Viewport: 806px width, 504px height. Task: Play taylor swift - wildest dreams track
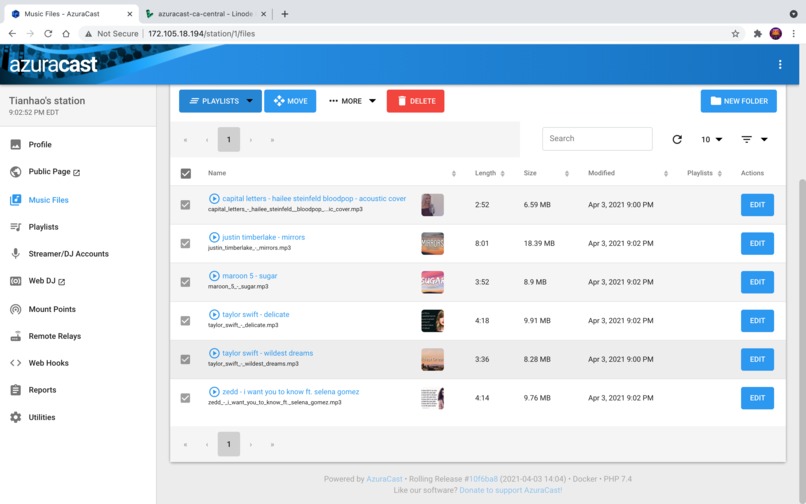(214, 353)
